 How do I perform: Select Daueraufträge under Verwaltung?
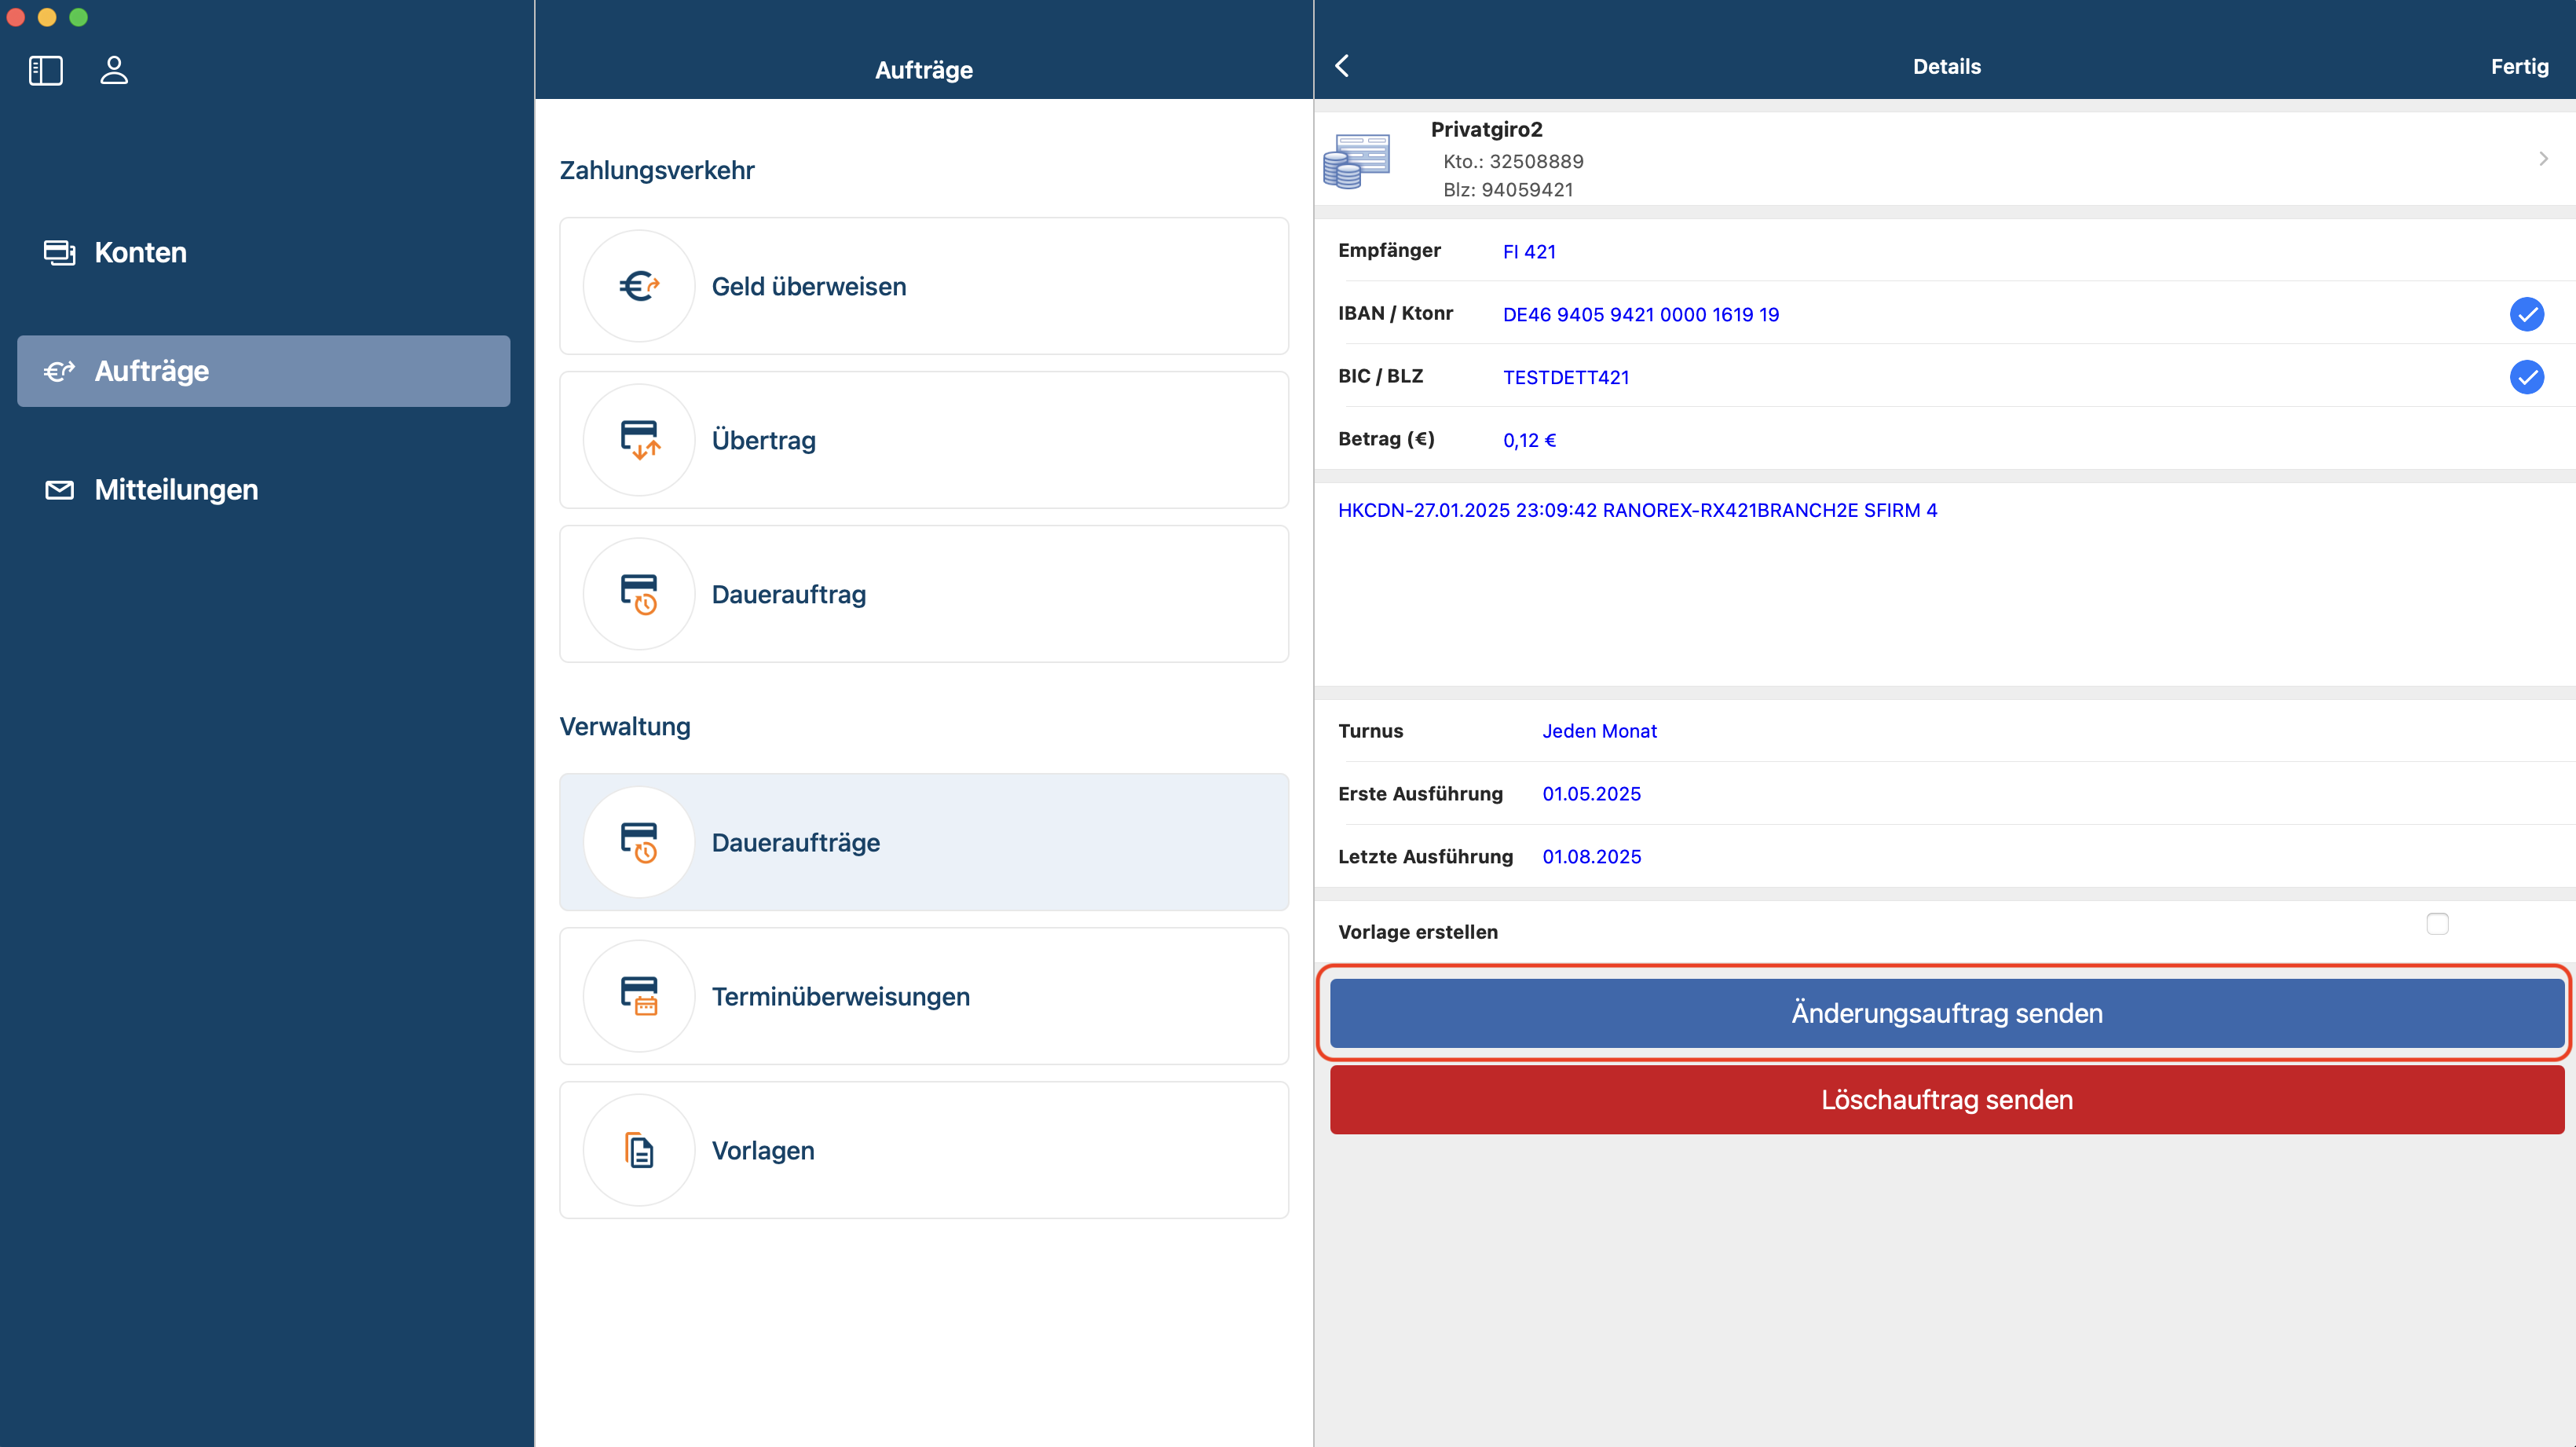coord(924,842)
